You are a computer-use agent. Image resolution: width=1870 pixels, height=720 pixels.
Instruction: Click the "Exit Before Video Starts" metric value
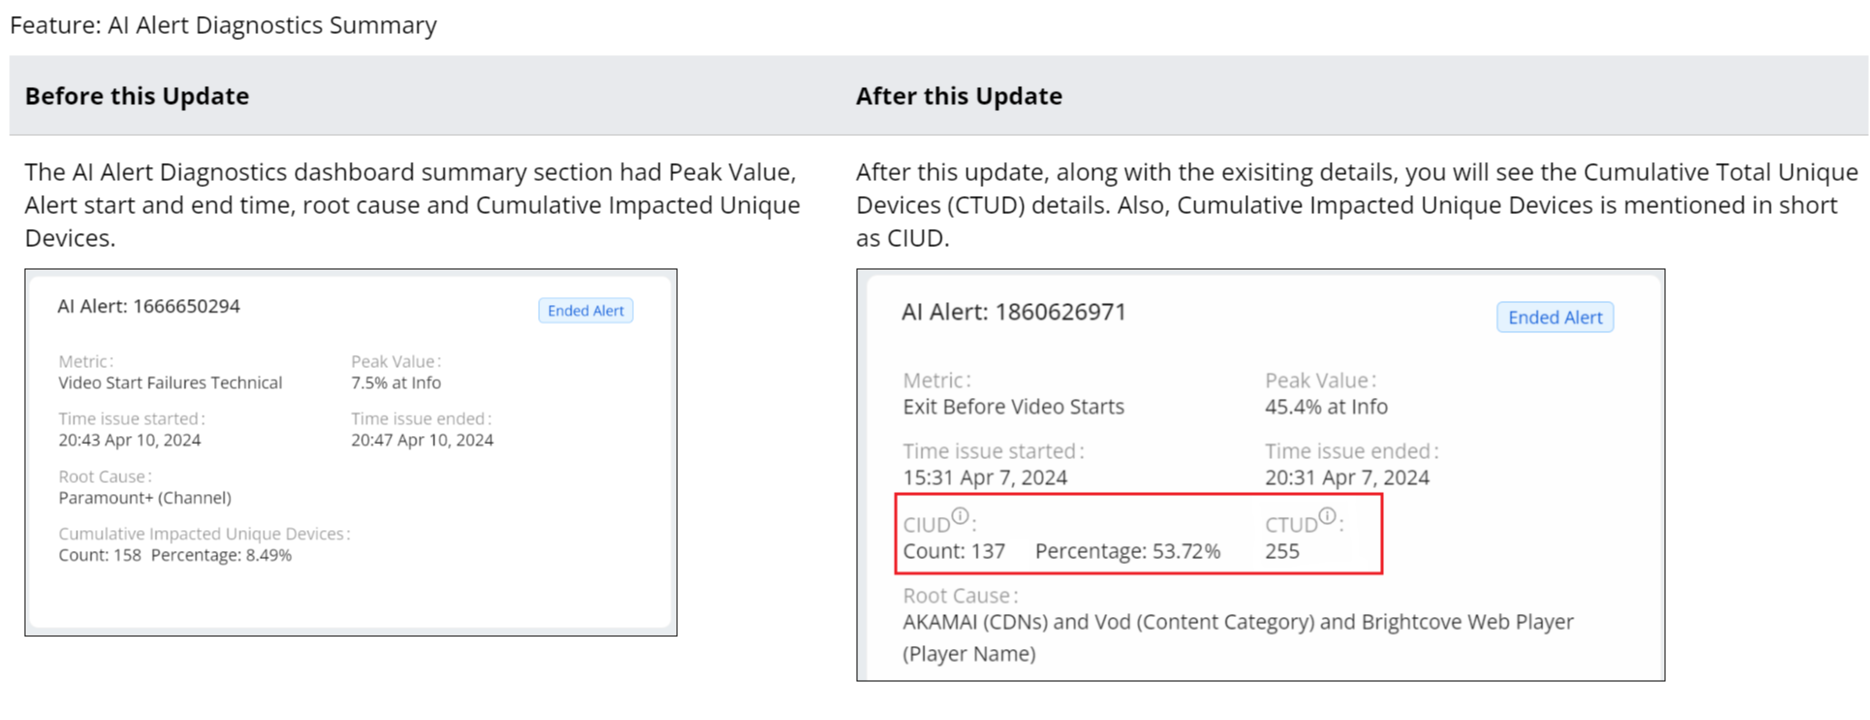click(1013, 407)
